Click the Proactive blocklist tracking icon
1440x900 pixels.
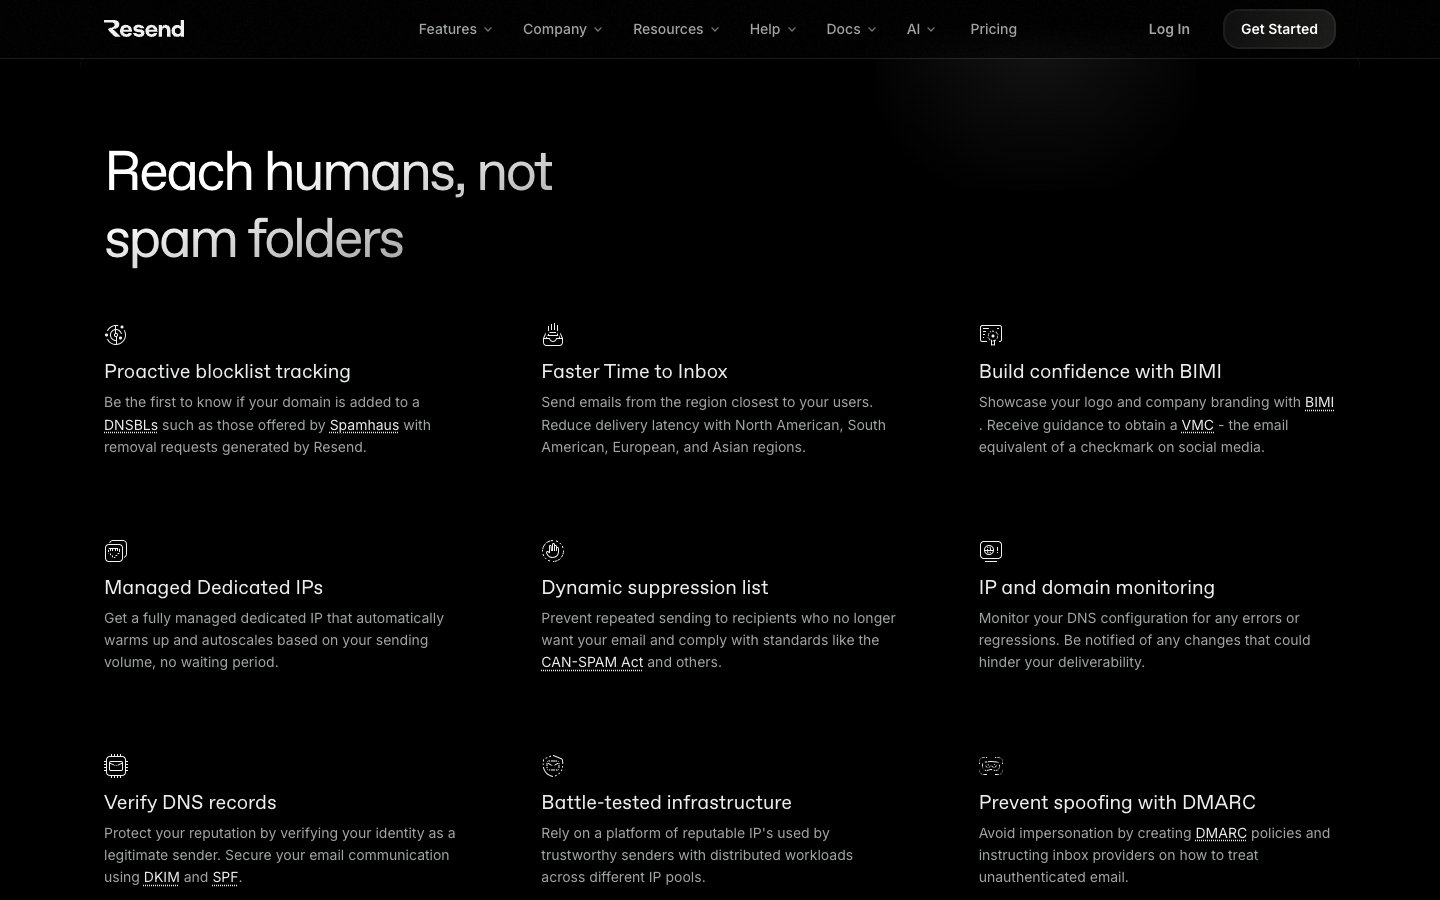116,335
